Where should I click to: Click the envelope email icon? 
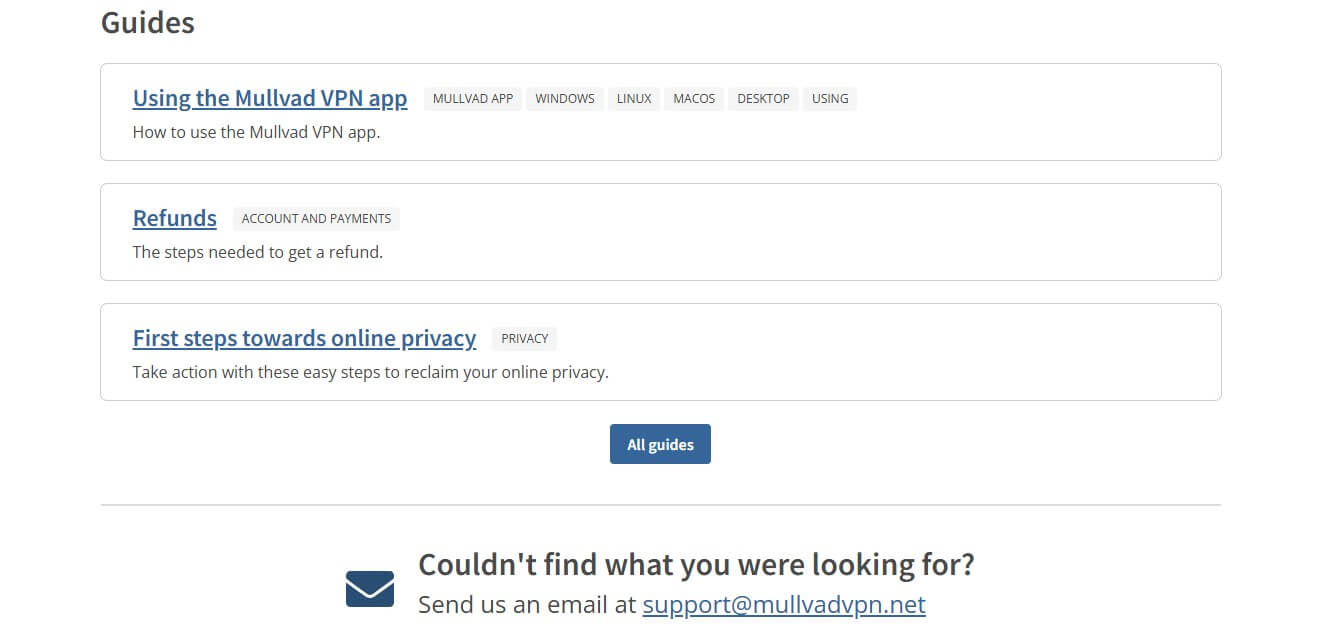point(370,588)
